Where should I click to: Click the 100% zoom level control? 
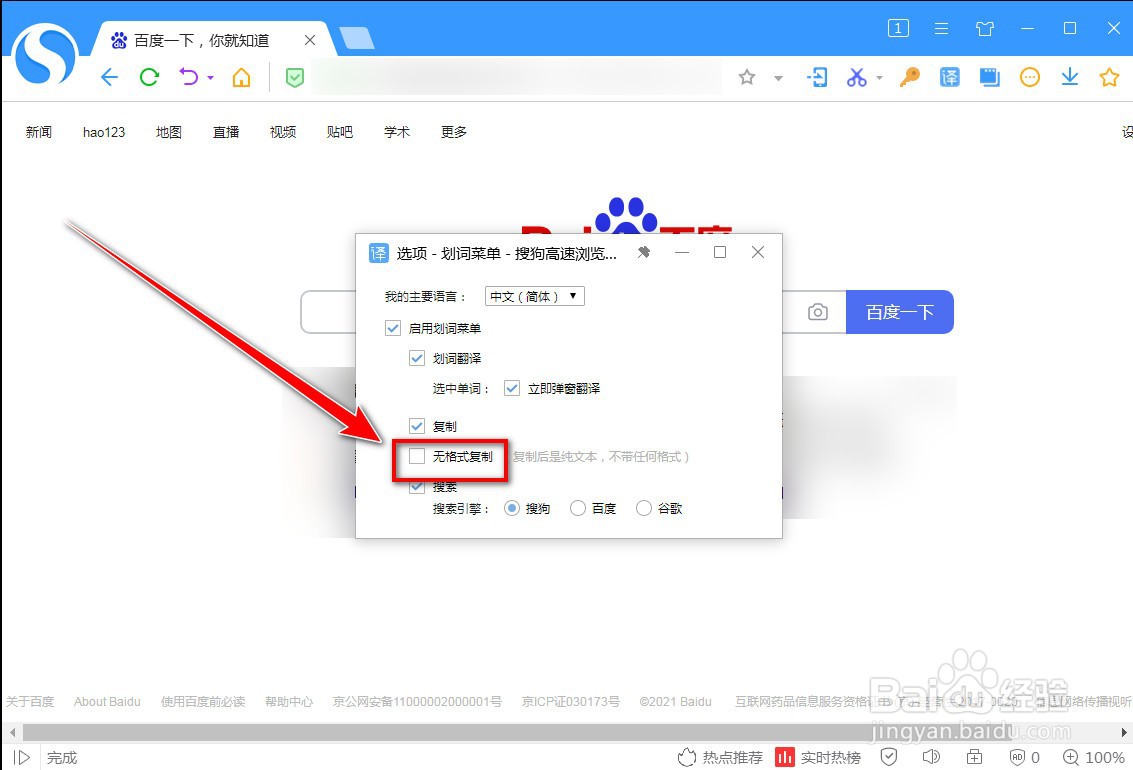point(1093,757)
